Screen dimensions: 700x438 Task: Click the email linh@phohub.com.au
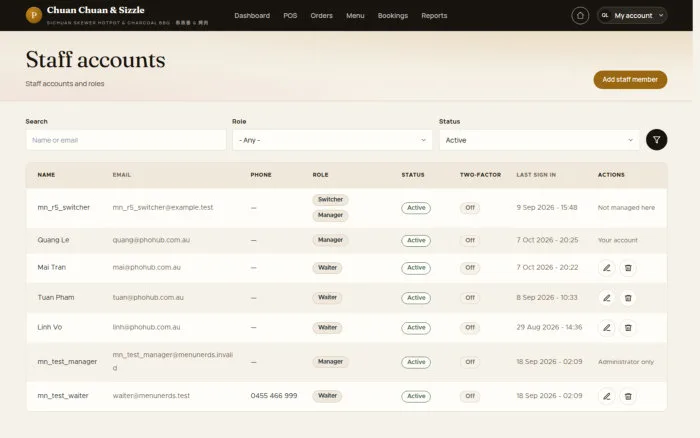pyautogui.click(x=146, y=327)
